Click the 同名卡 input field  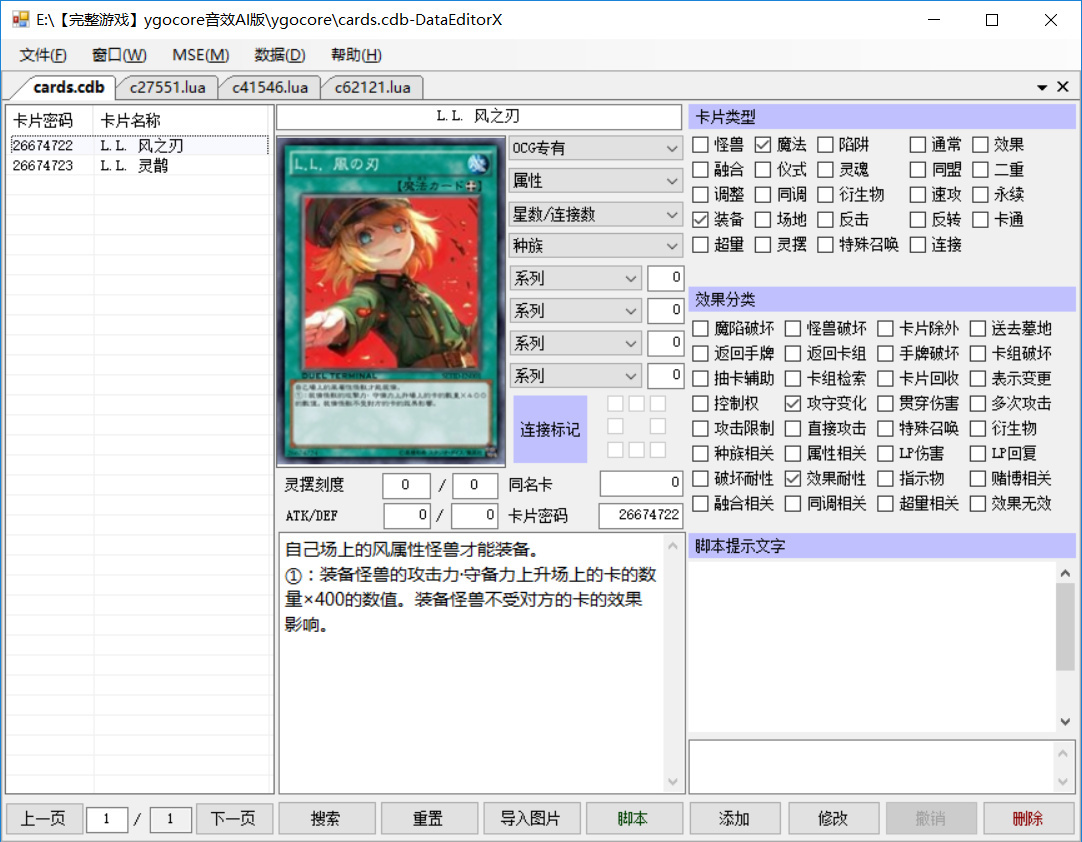[x=641, y=482]
